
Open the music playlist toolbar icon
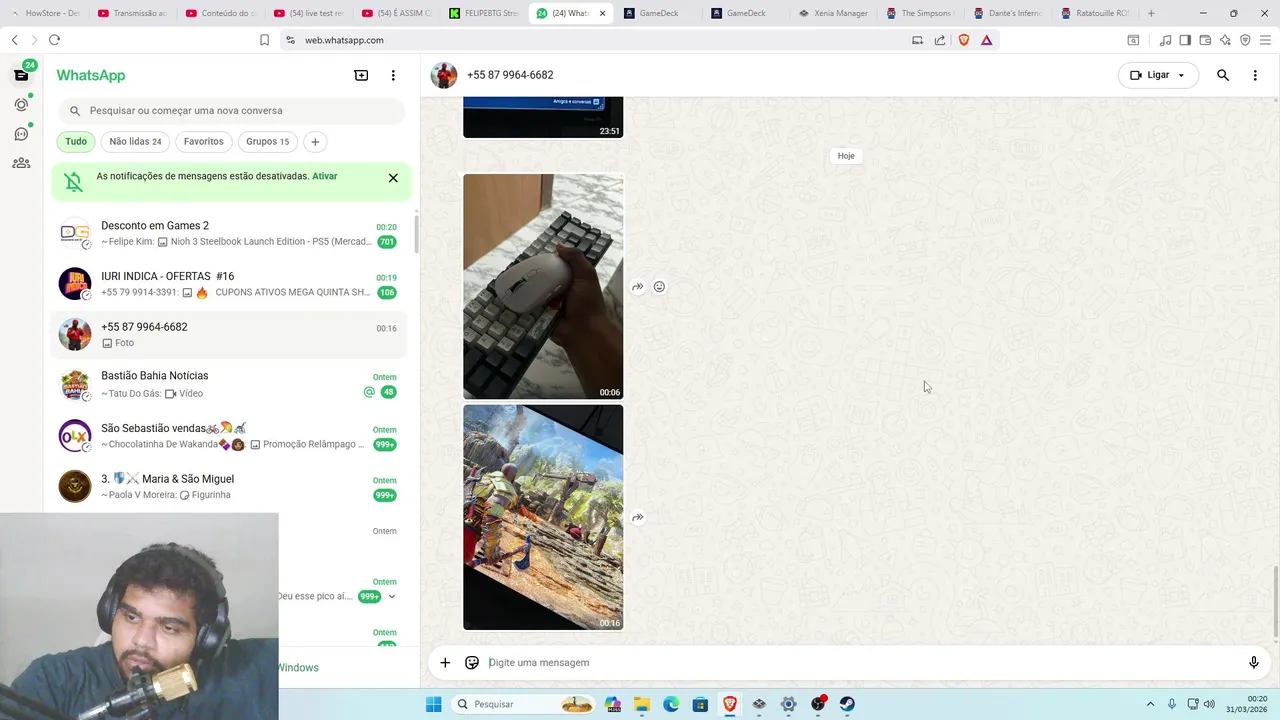pyautogui.click(x=1165, y=40)
